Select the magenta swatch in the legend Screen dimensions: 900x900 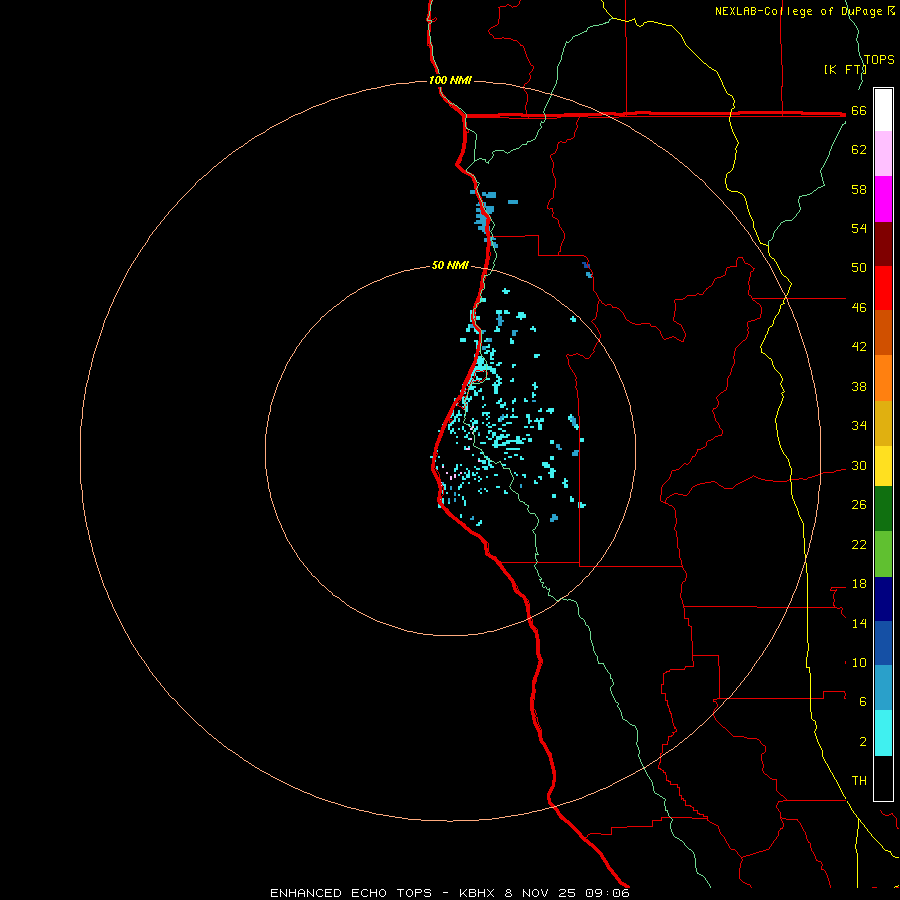[x=883, y=199]
